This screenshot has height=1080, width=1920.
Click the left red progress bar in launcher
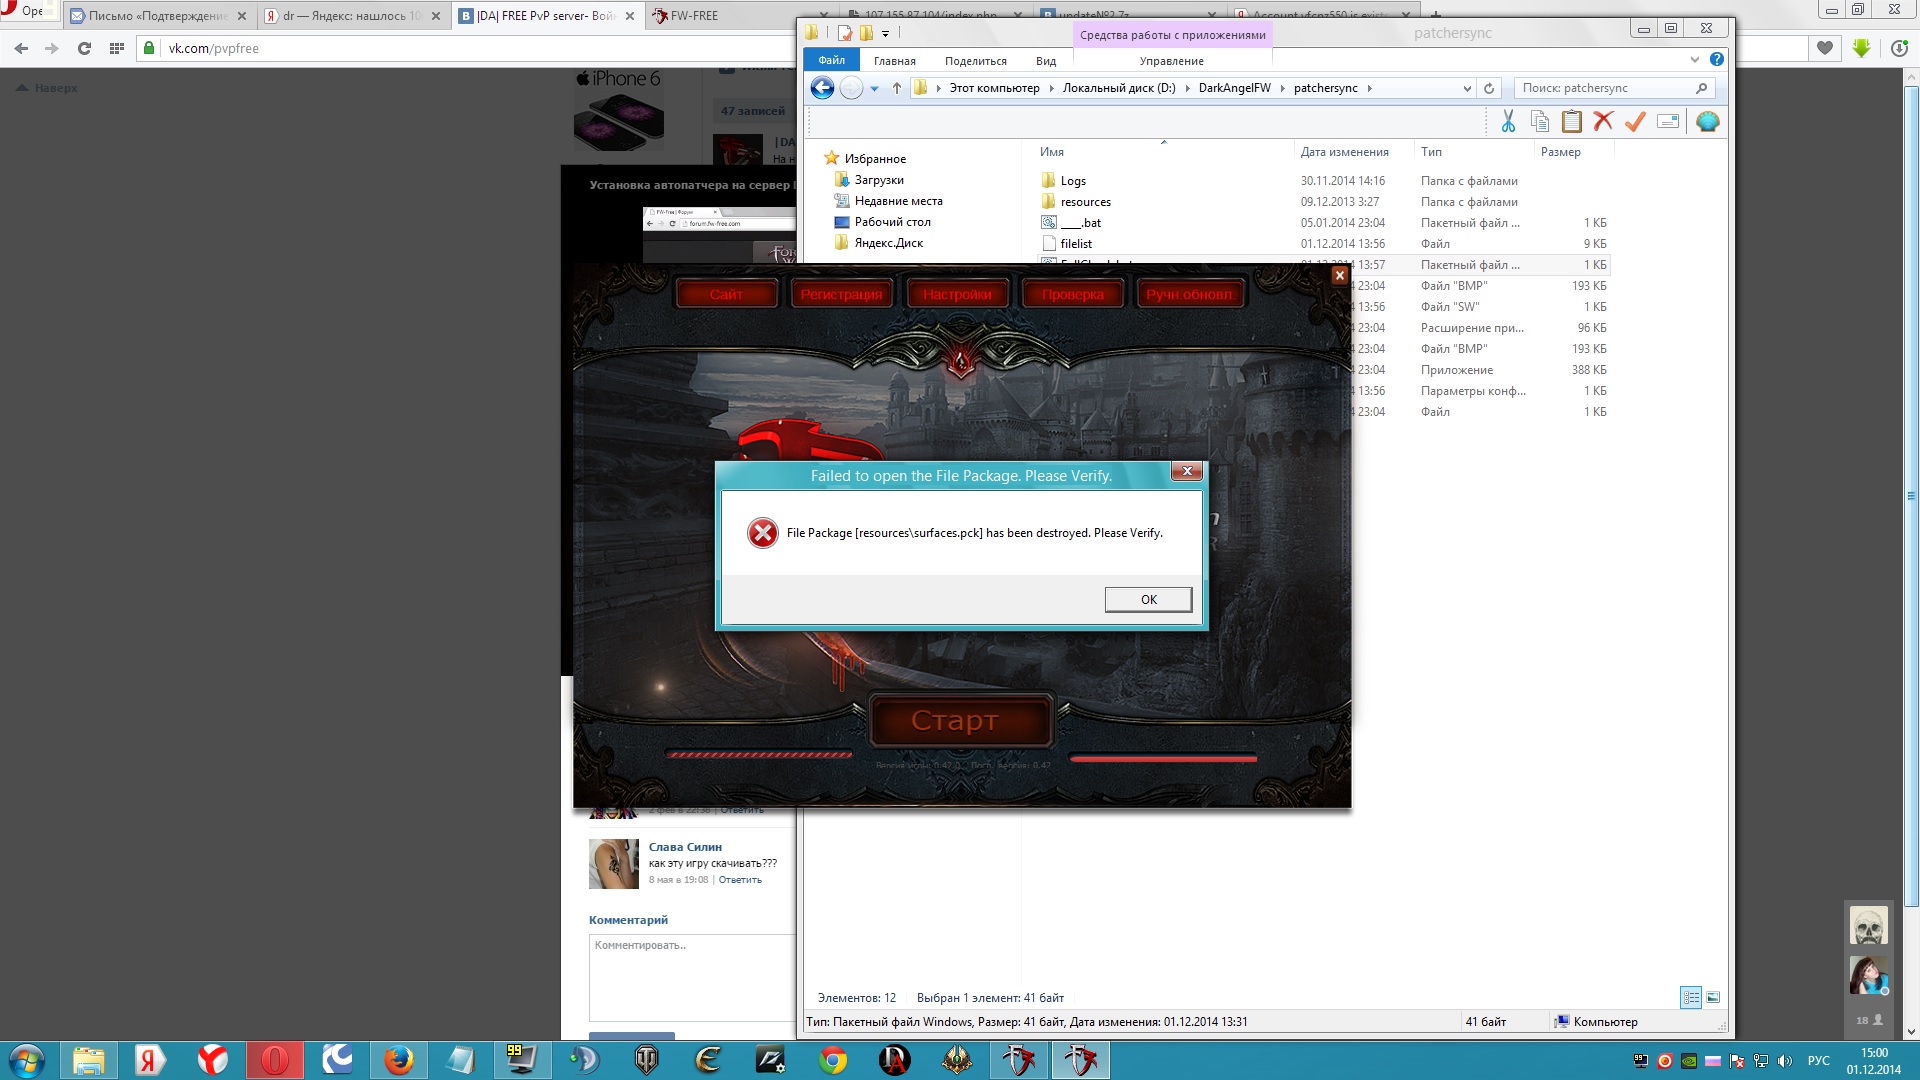pyautogui.click(x=759, y=754)
